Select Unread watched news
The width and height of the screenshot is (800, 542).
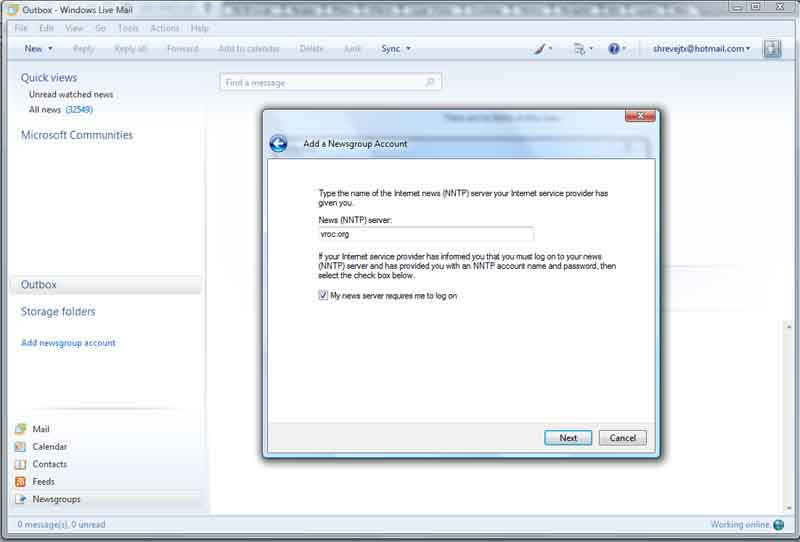[x=71, y=94]
